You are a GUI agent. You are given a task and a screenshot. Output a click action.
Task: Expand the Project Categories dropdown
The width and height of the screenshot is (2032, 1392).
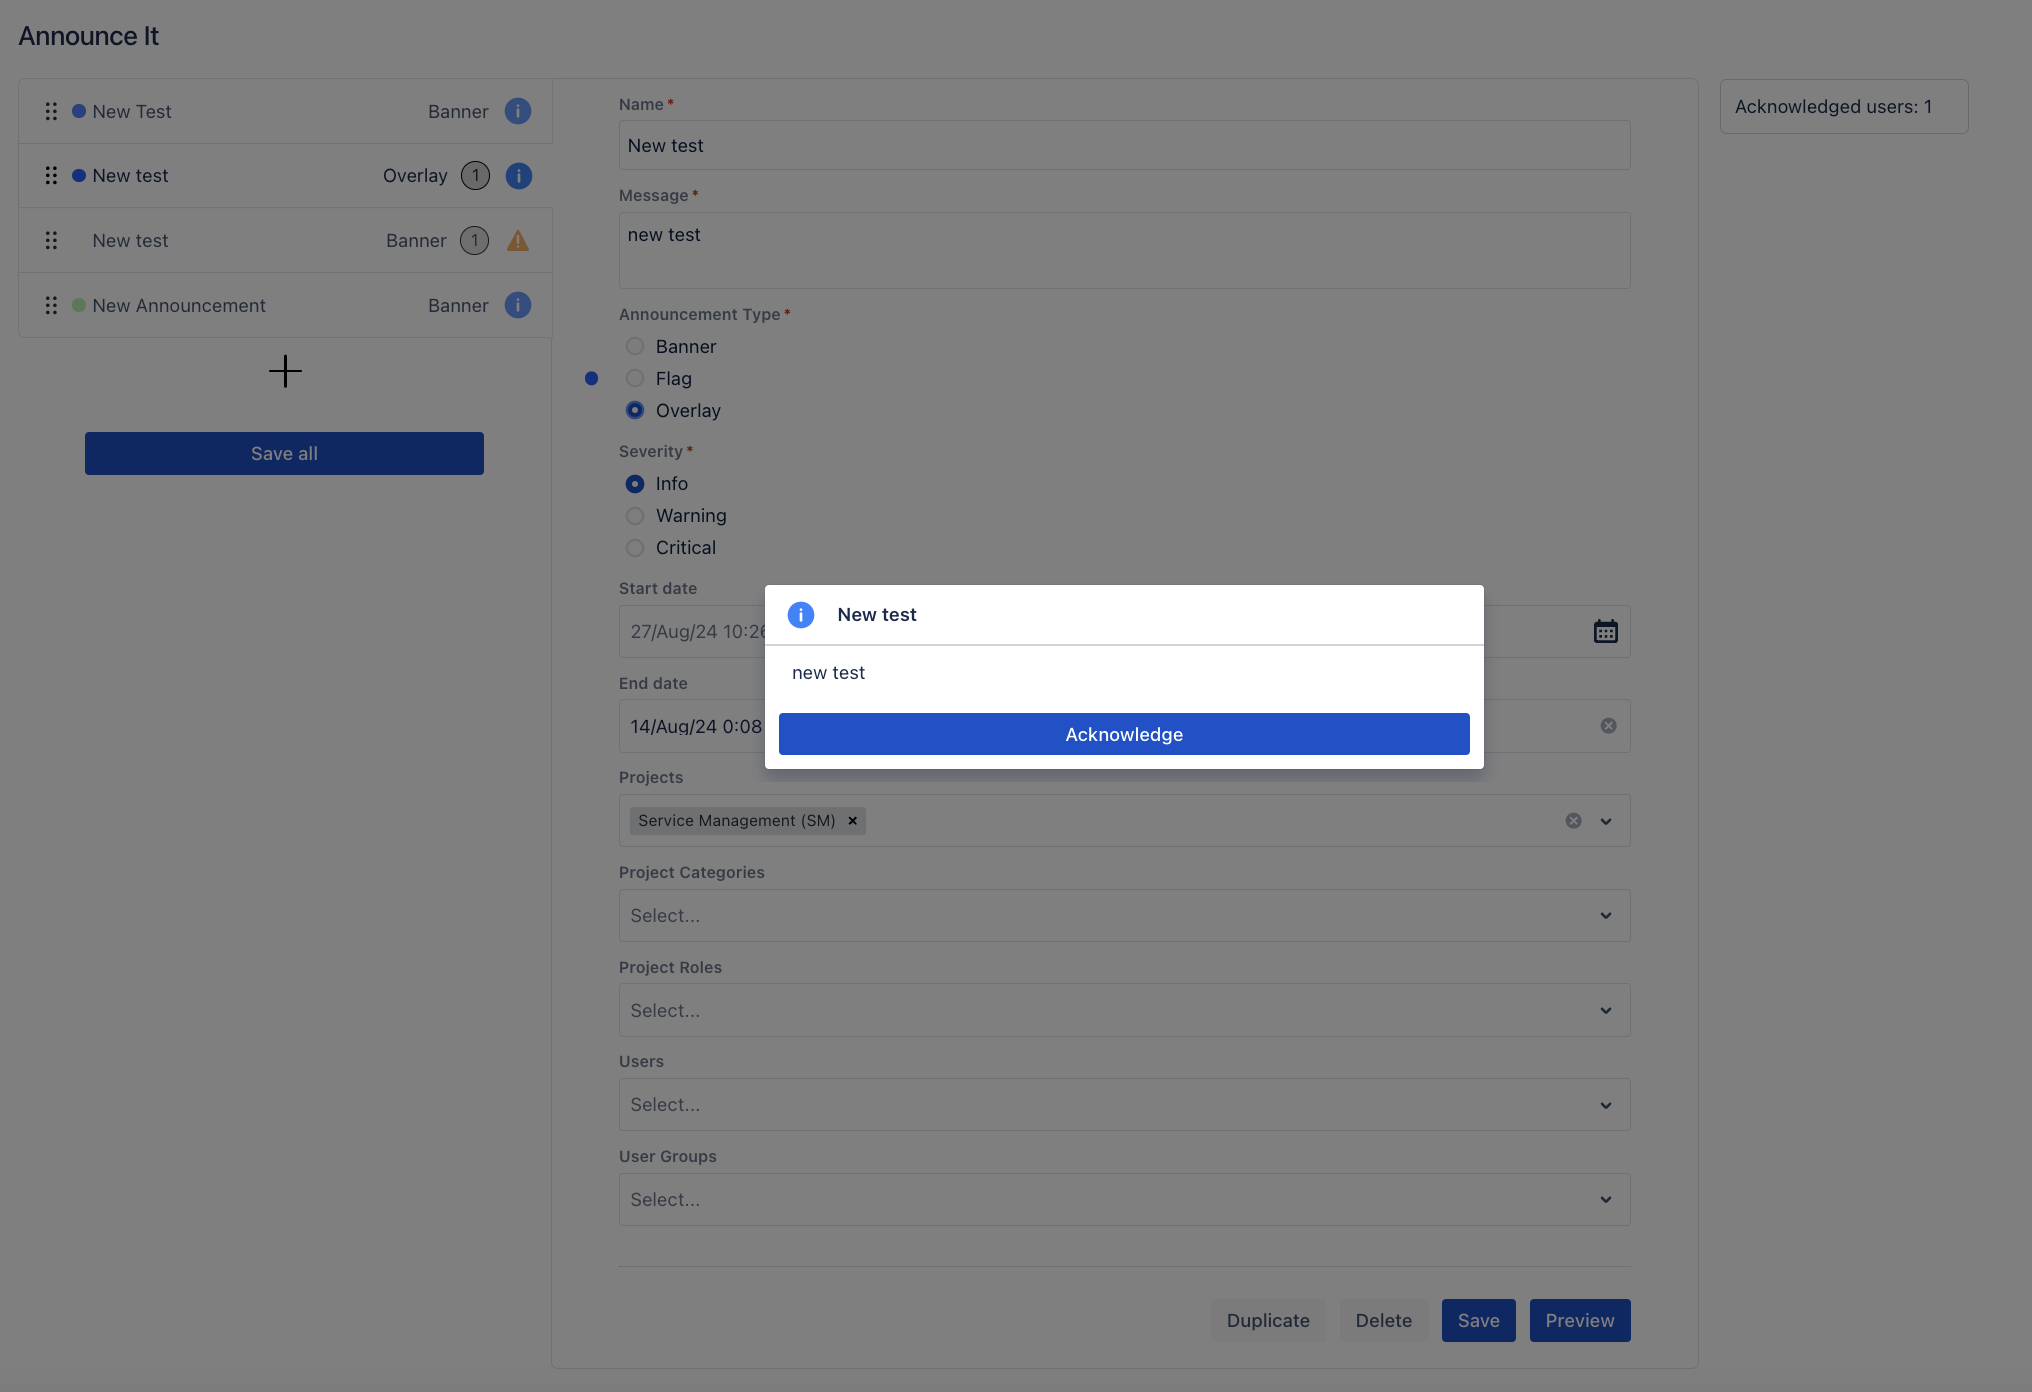1605,916
